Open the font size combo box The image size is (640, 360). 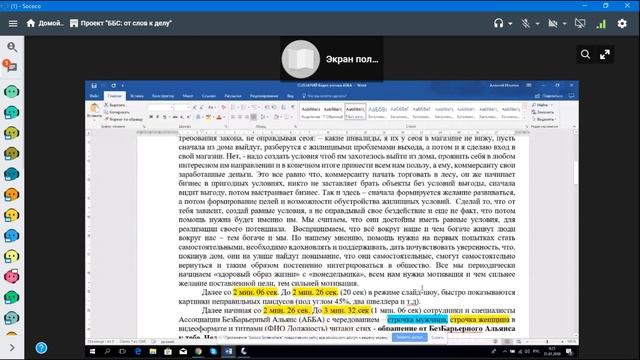tap(183, 108)
